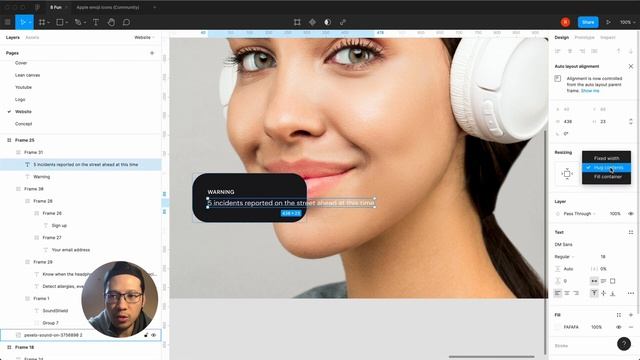Select the Move tool
640x360 pixels.
coord(22,22)
